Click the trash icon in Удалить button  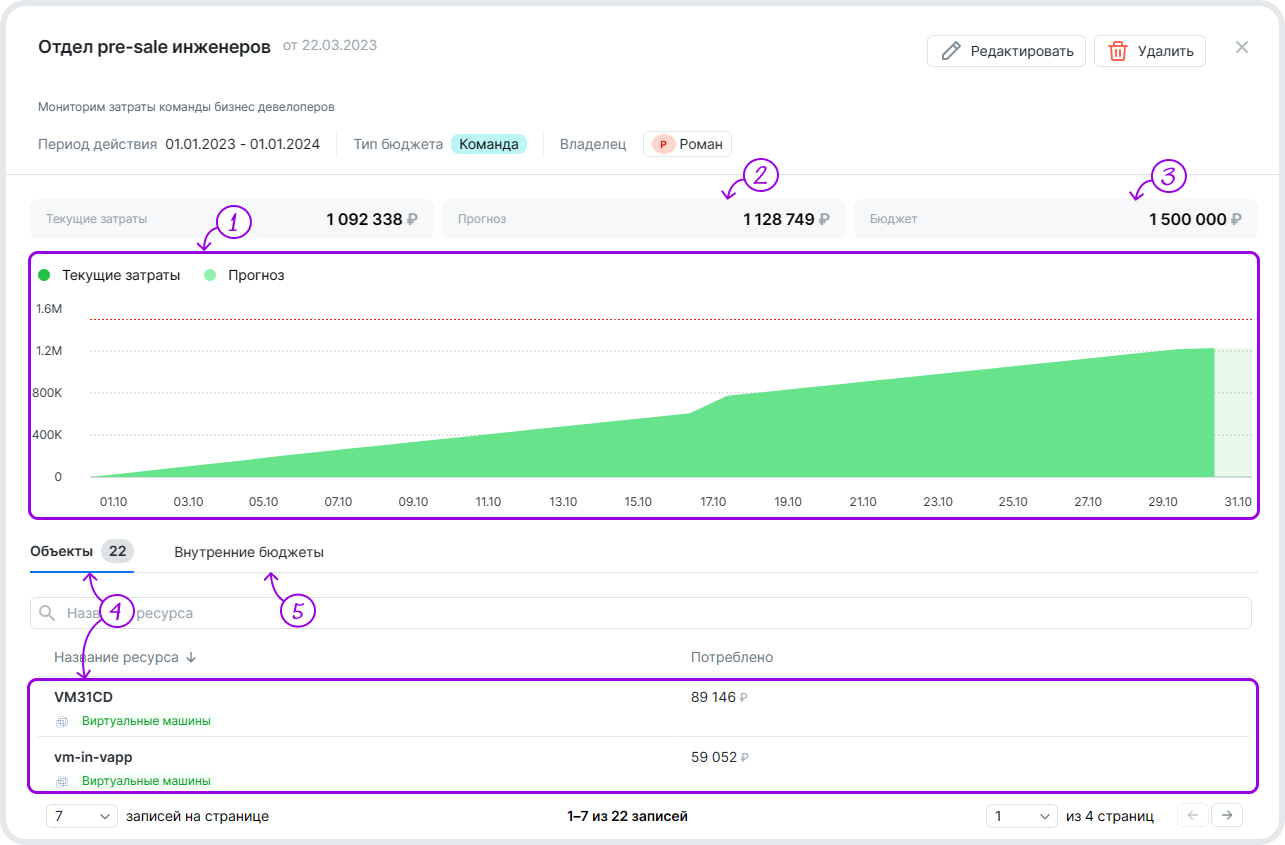pos(1118,51)
